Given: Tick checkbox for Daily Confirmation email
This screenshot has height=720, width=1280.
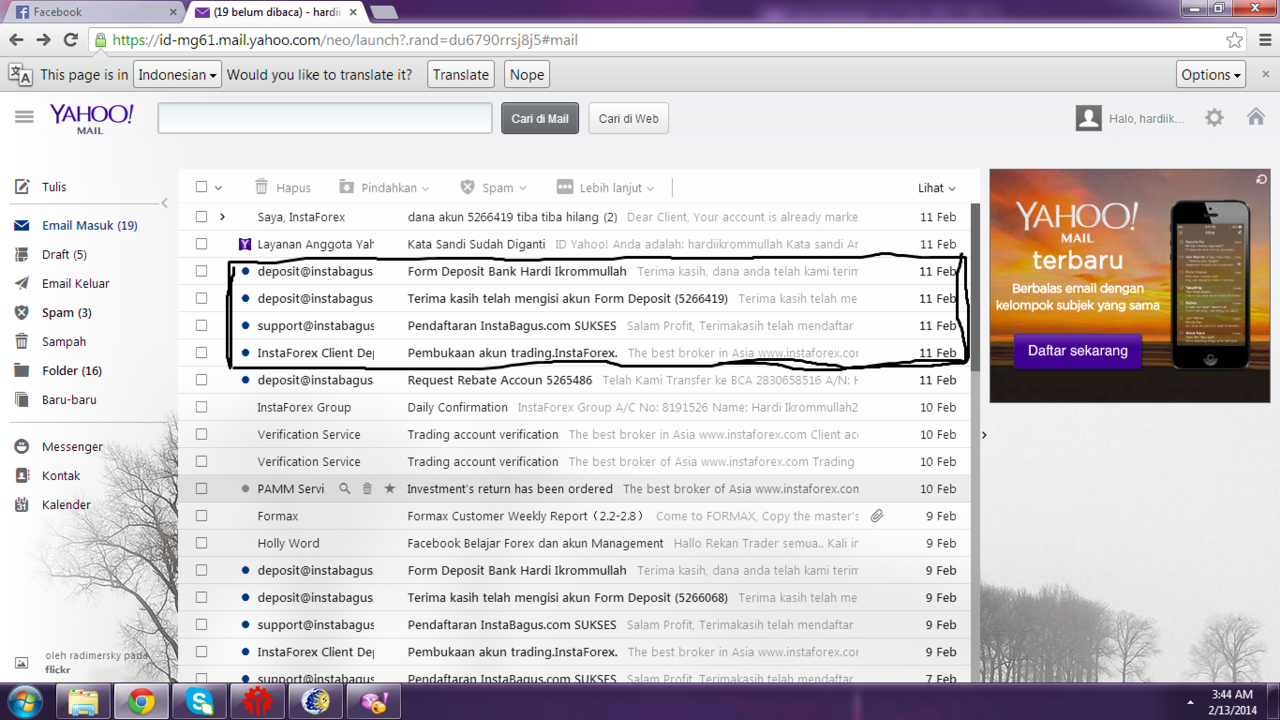Looking at the screenshot, I should [202, 407].
